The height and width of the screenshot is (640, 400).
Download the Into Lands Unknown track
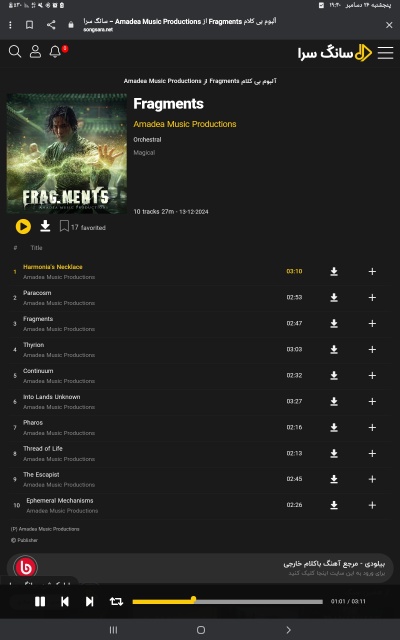point(334,401)
